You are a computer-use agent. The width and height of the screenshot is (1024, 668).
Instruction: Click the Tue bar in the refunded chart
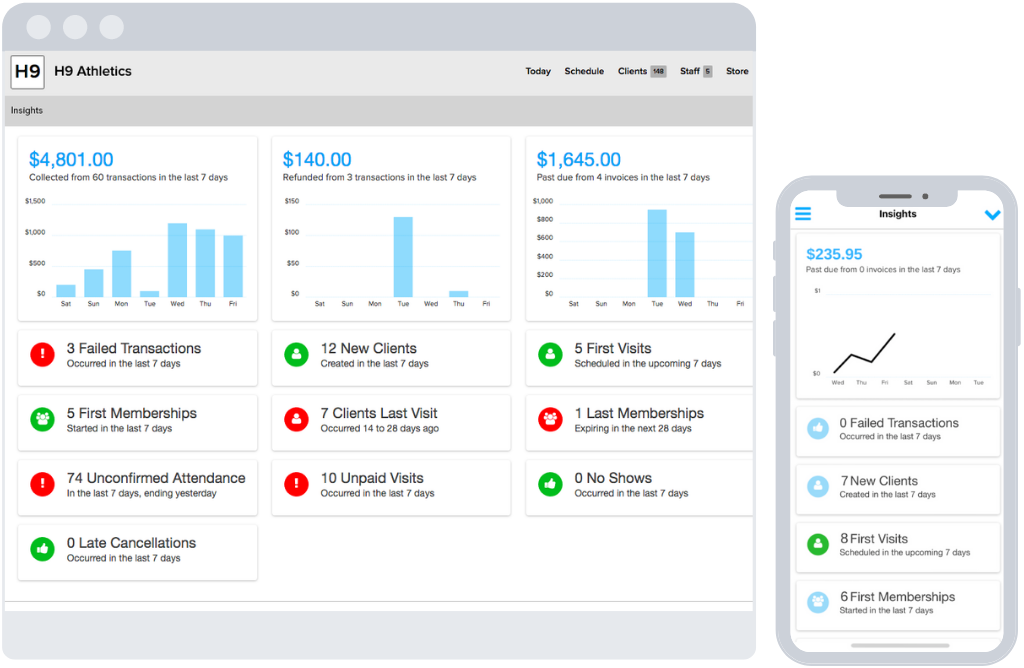[403, 257]
